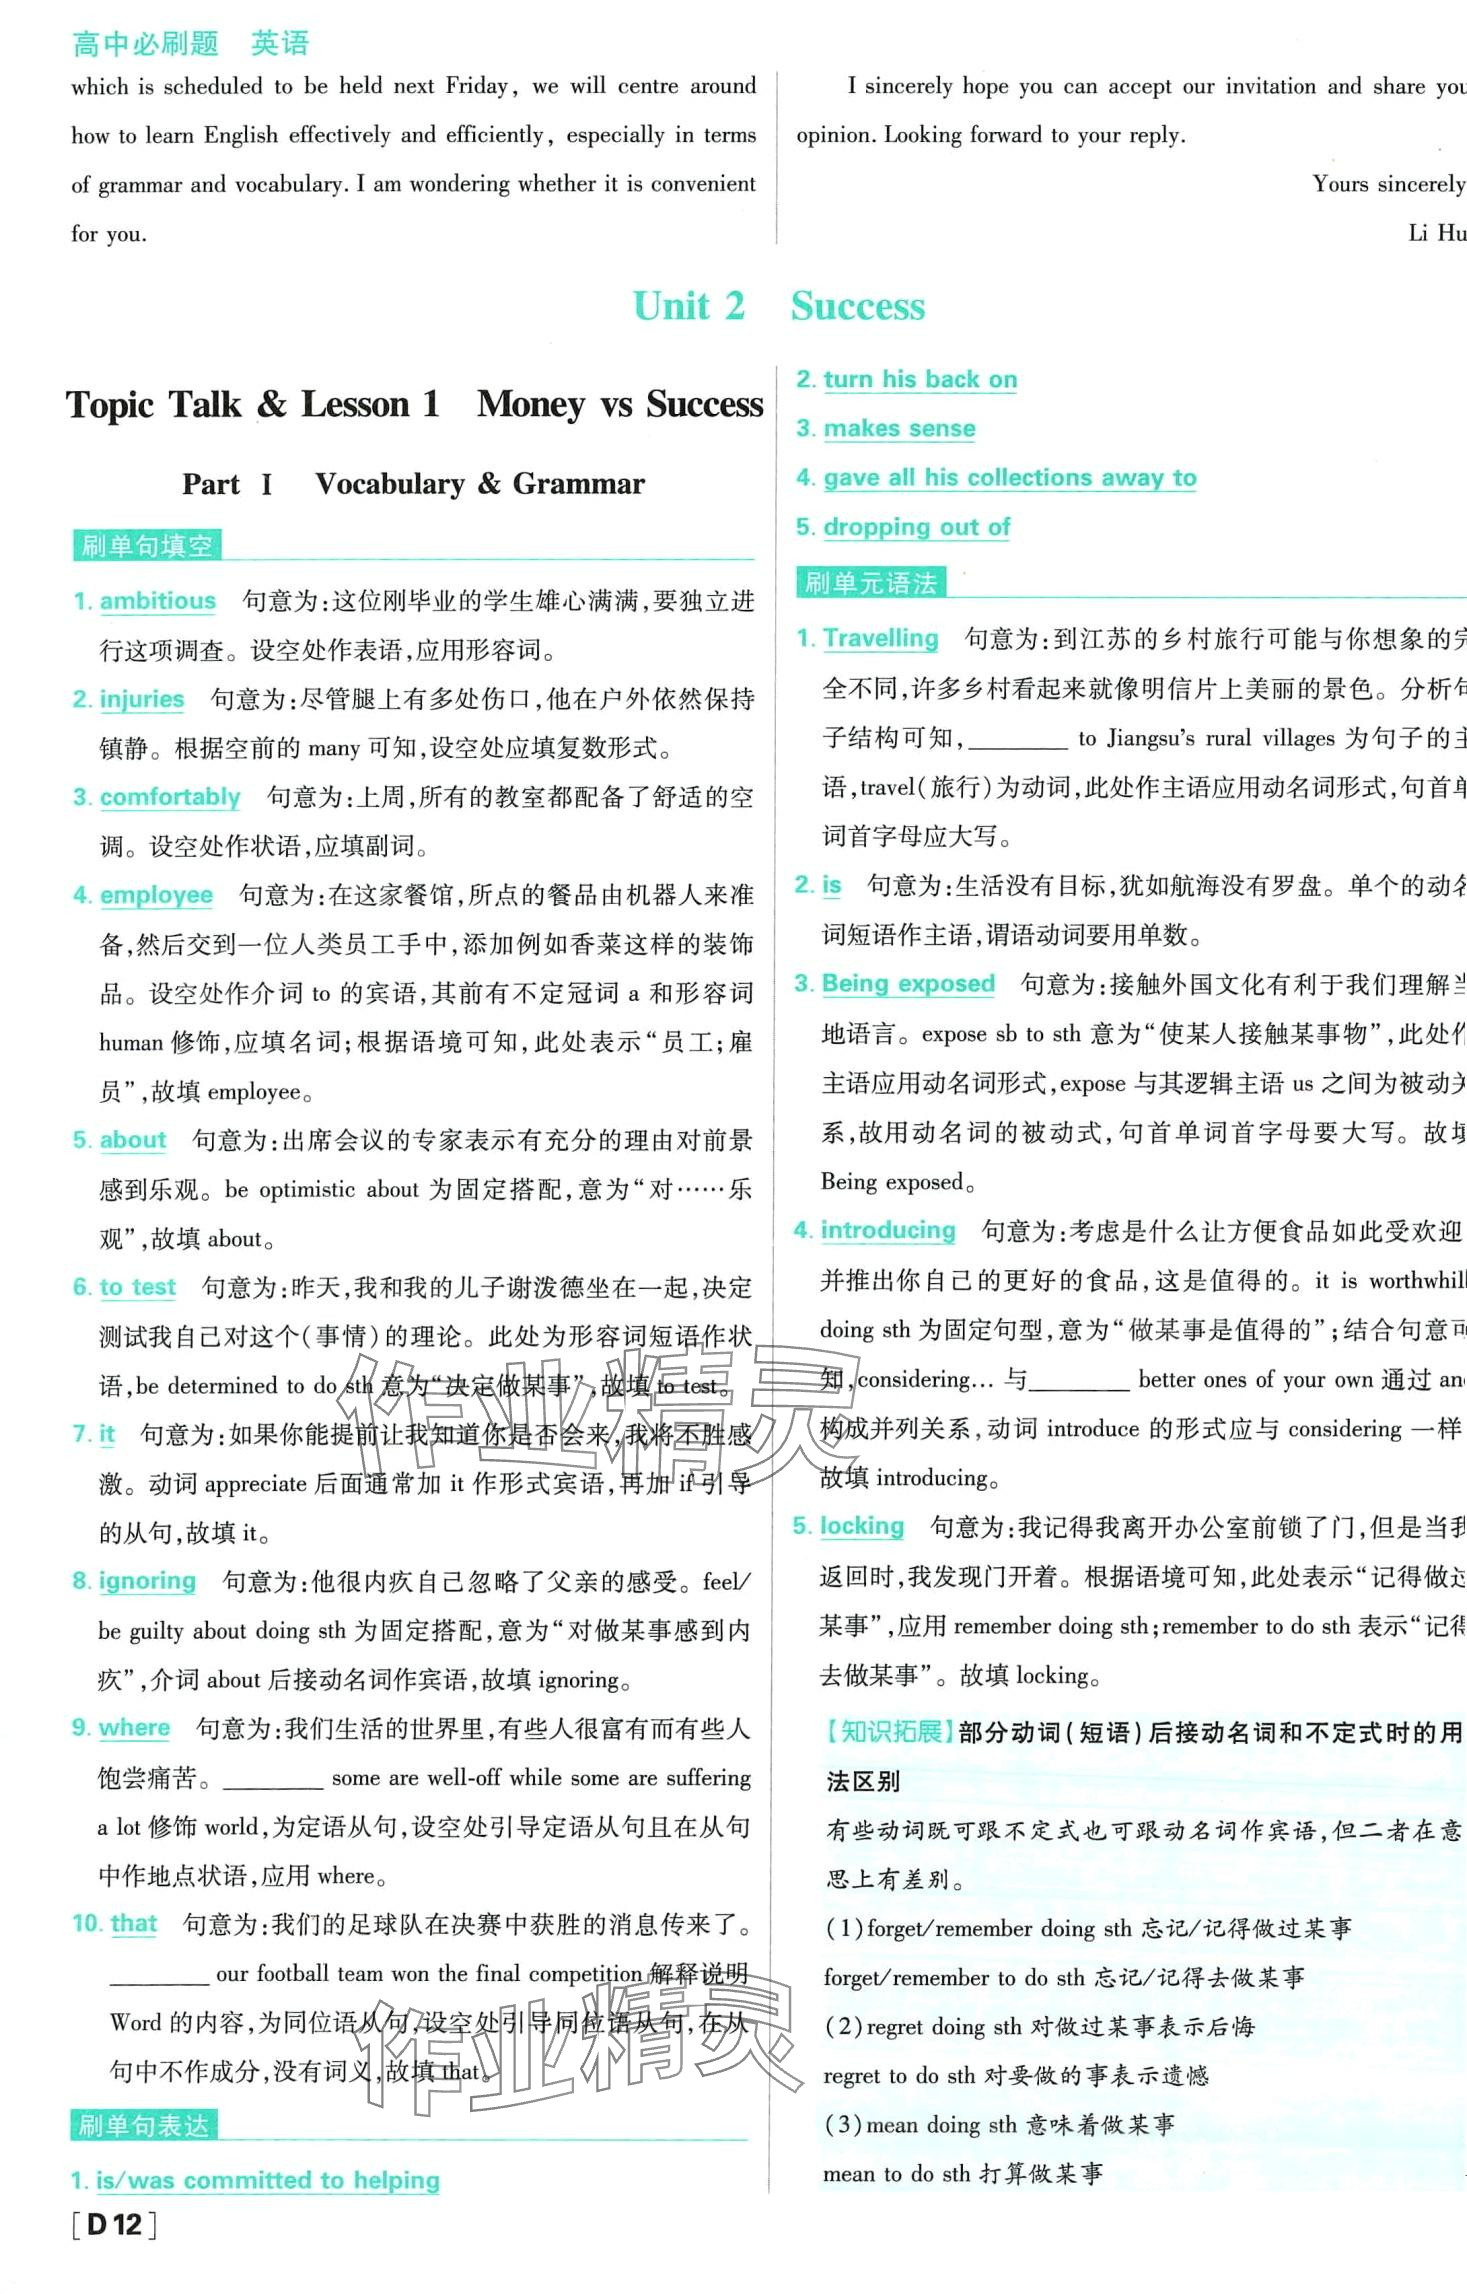The width and height of the screenshot is (1467, 2294).
Task: Click the answer 'Travelling'
Action: 881,638
